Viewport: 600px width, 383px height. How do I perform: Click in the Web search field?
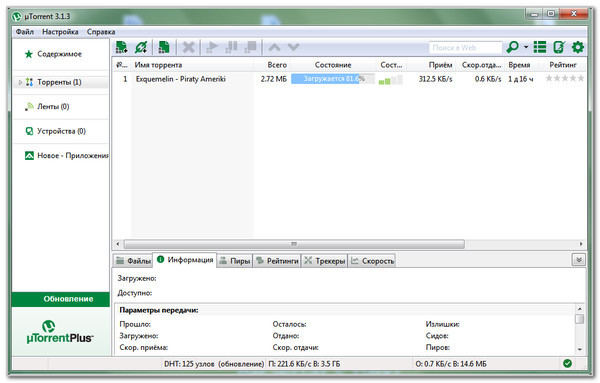(x=465, y=48)
